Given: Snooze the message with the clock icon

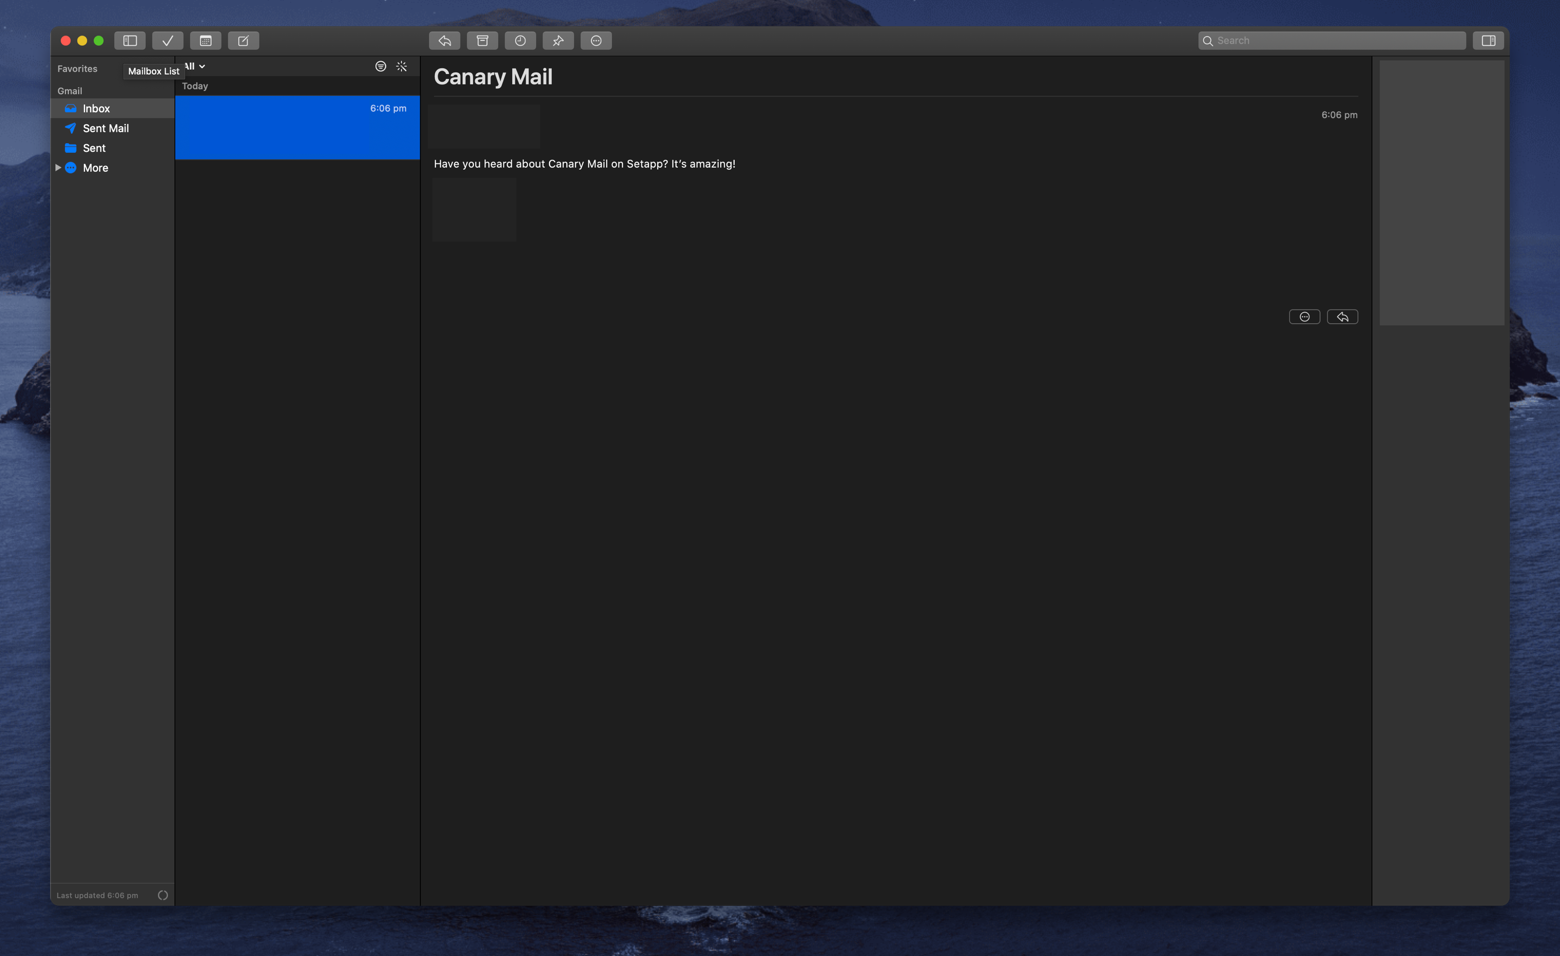Looking at the screenshot, I should 521,41.
